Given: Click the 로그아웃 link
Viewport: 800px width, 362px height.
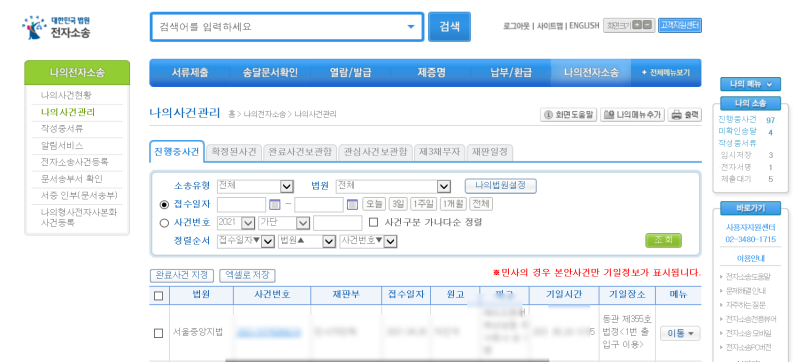Looking at the screenshot, I should [516, 25].
